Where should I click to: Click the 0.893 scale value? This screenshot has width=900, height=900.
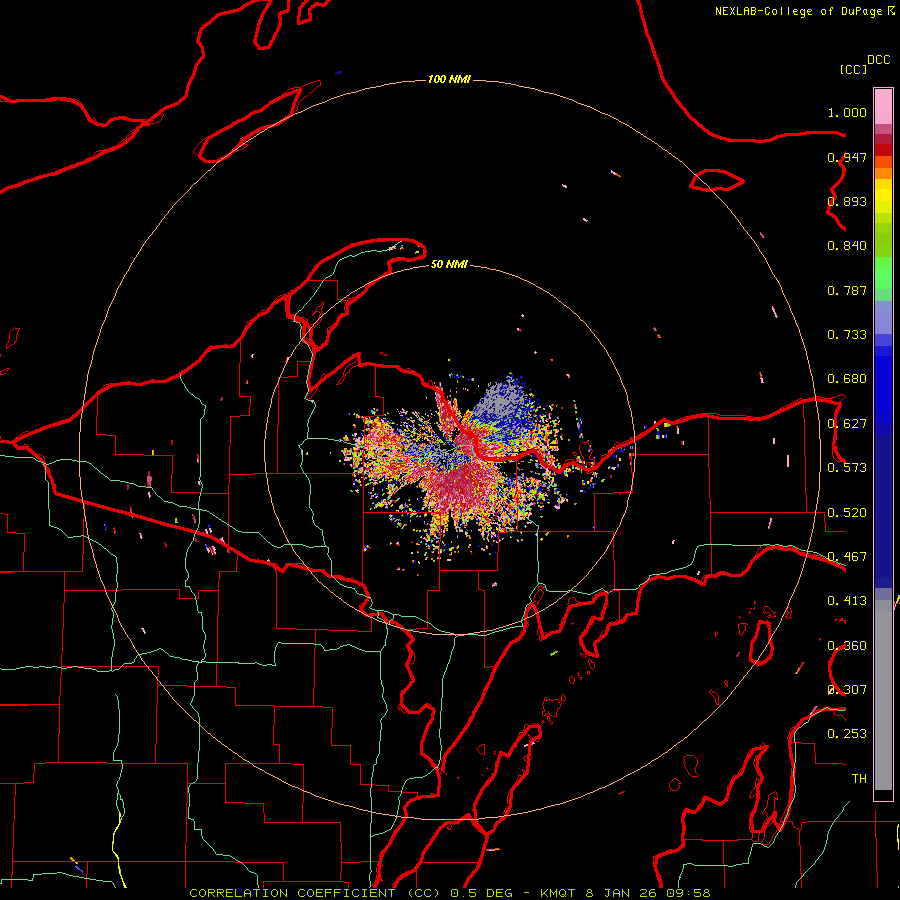click(x=847, y=201)
